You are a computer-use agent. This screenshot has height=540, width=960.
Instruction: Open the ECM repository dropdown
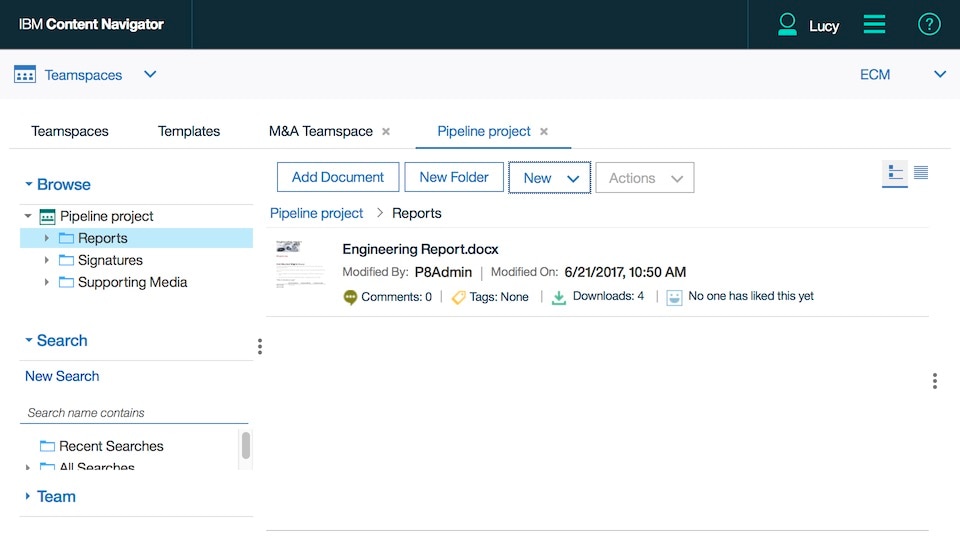pos(939,75)
